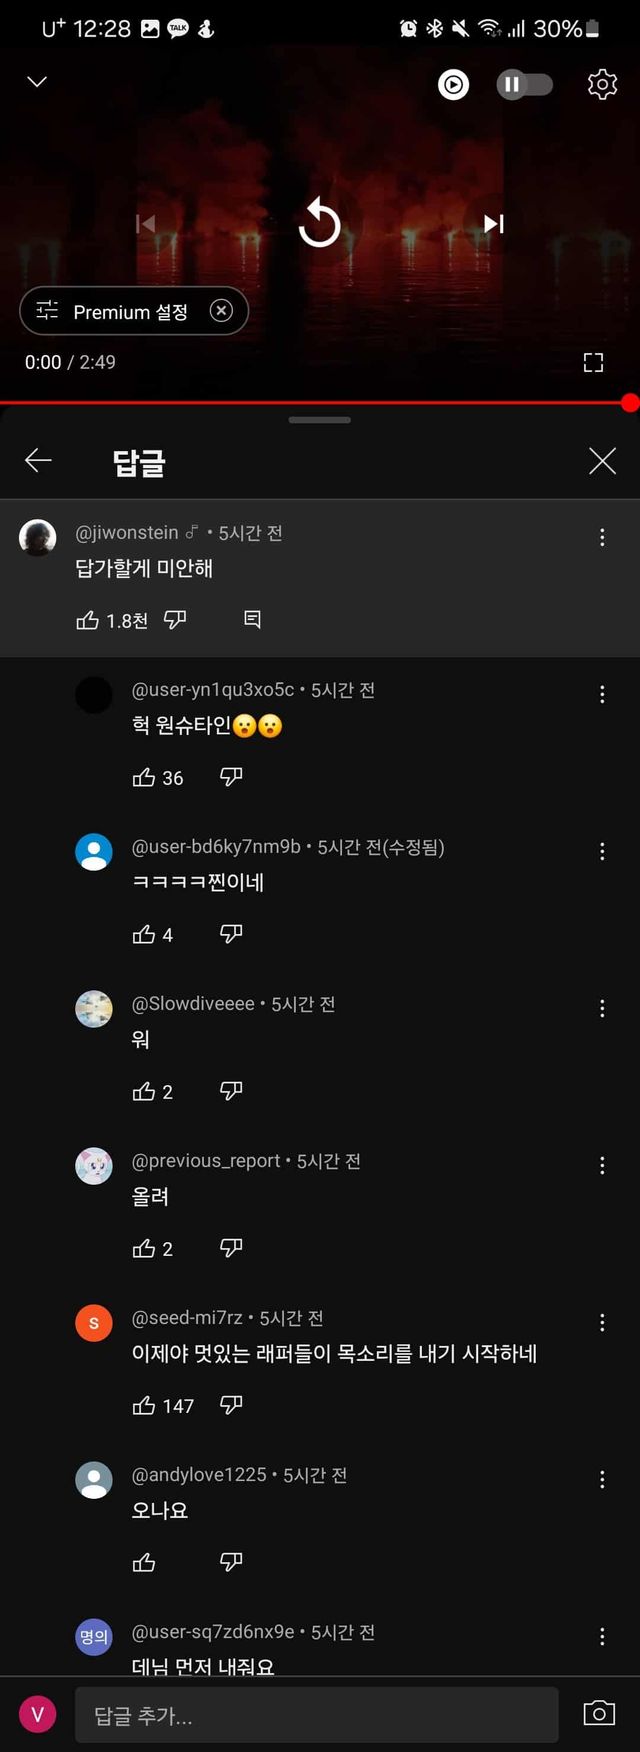Open the Premium 설정 filter icon
Viewport: 640px width, 1752px height.
pos(44,311)
